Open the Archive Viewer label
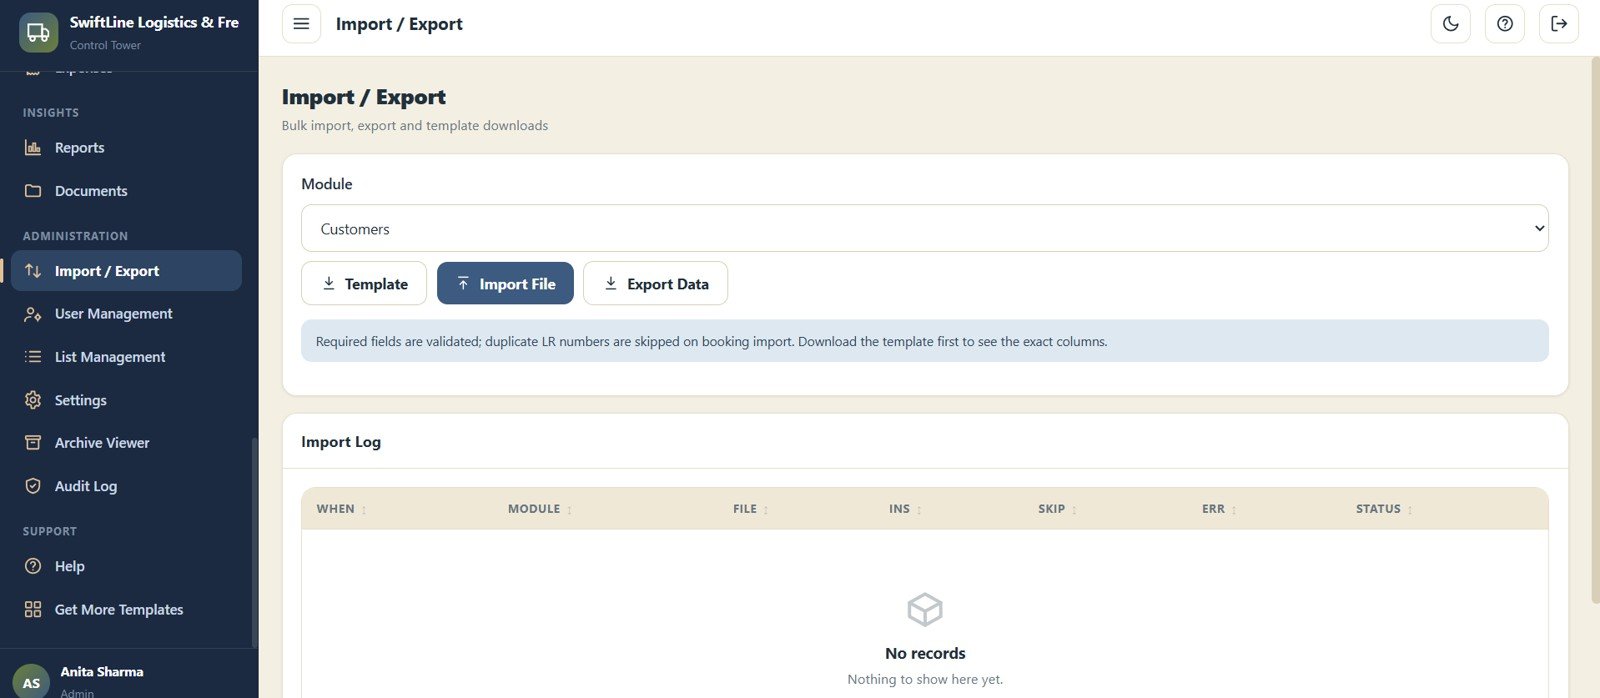The image size is (1600, 698). (102, 443)
